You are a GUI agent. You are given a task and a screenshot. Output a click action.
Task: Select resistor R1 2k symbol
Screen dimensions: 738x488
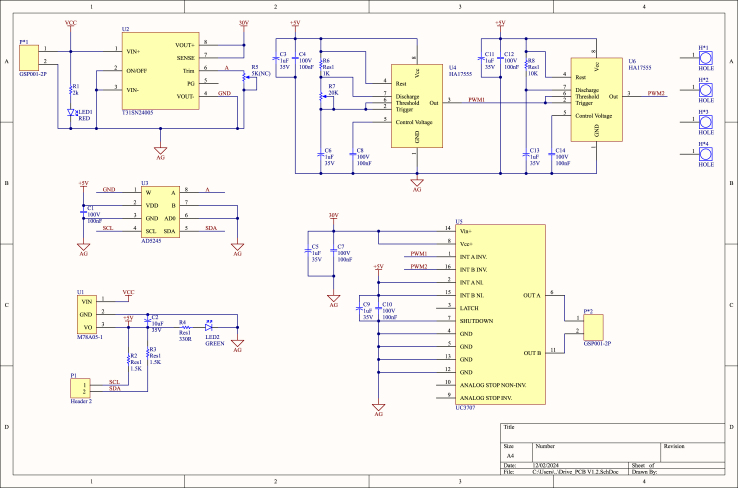[71, 89]
